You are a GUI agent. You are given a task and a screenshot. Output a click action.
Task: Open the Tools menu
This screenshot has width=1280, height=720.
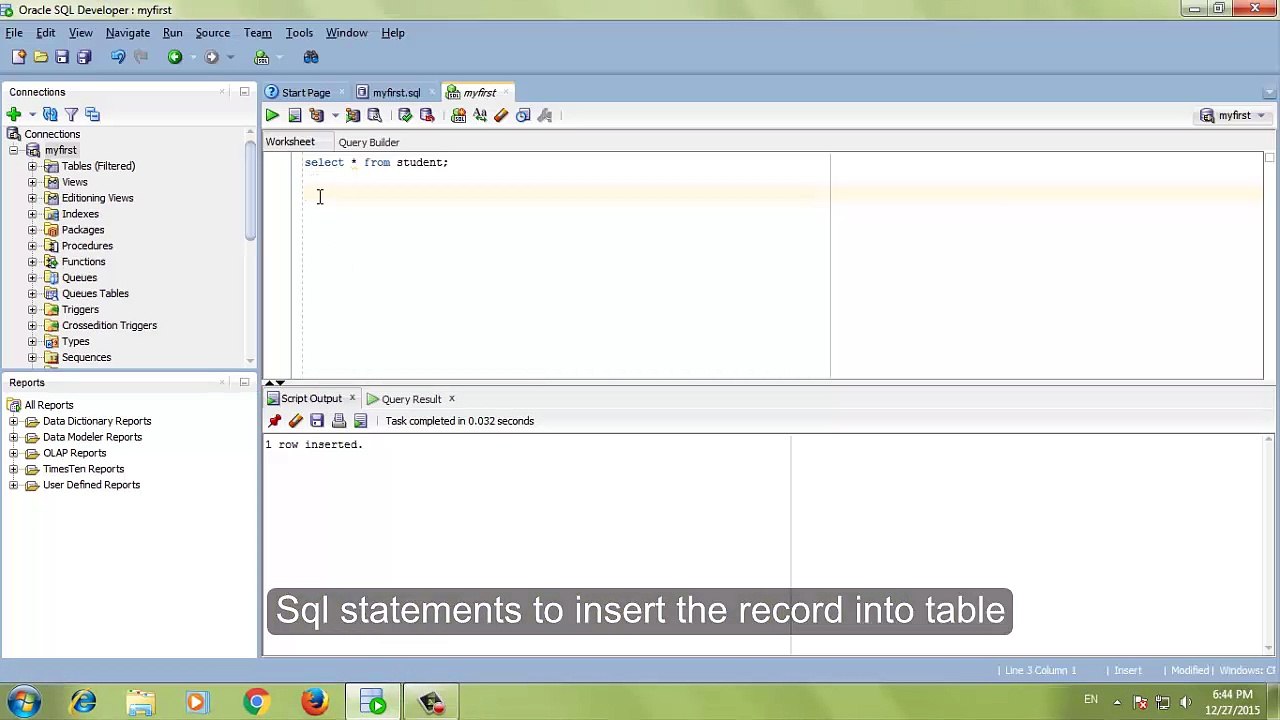(299, 33)
